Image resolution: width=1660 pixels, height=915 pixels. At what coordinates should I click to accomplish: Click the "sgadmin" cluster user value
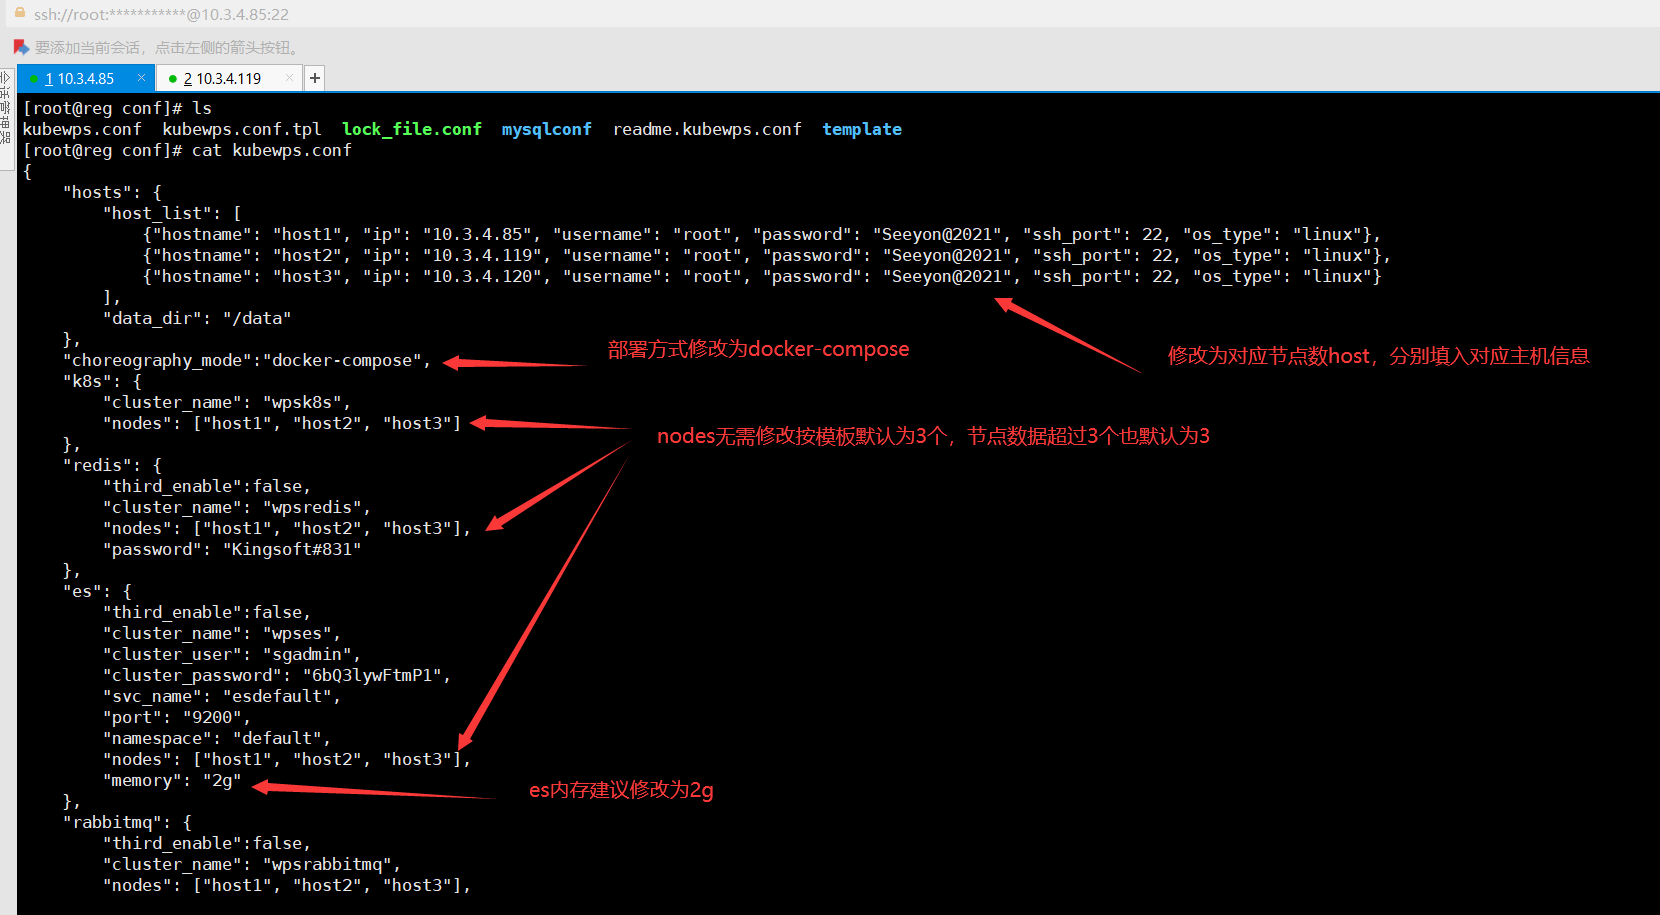[x=307, y=654]
